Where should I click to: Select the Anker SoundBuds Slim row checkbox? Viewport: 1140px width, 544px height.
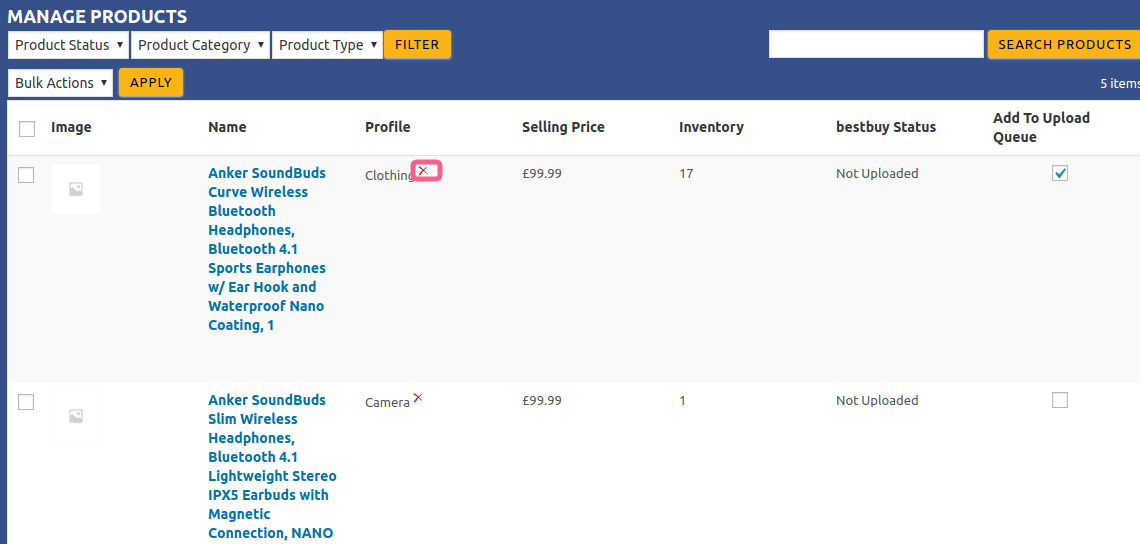[x=26, y=402]
